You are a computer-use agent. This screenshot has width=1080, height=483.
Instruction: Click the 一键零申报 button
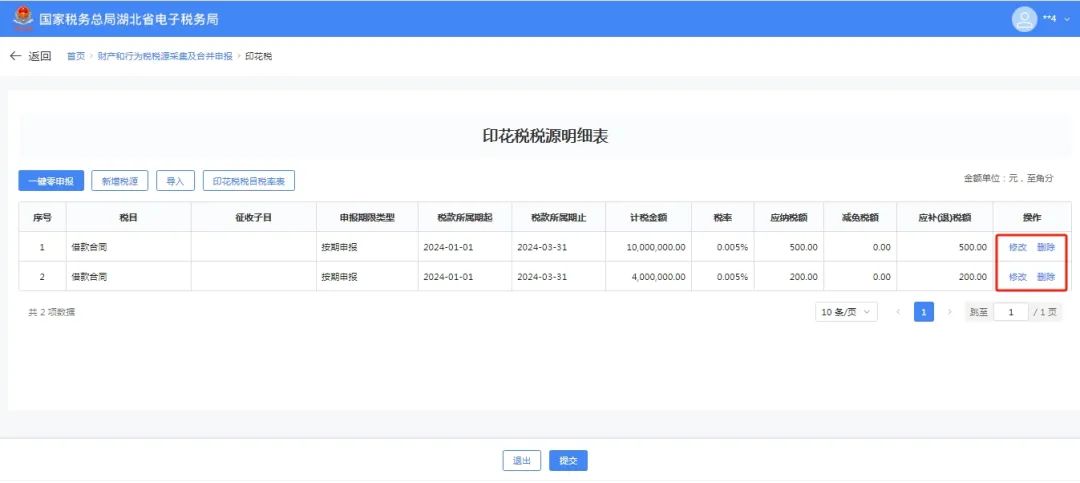[x=51, y=181]
